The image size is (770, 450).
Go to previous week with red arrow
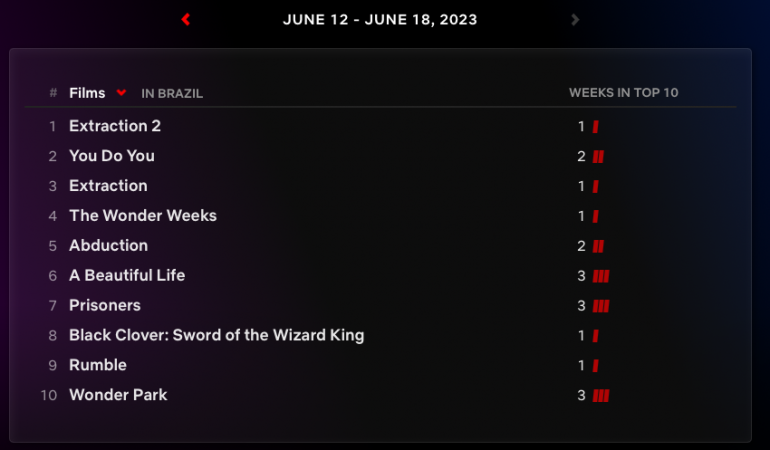186,19
